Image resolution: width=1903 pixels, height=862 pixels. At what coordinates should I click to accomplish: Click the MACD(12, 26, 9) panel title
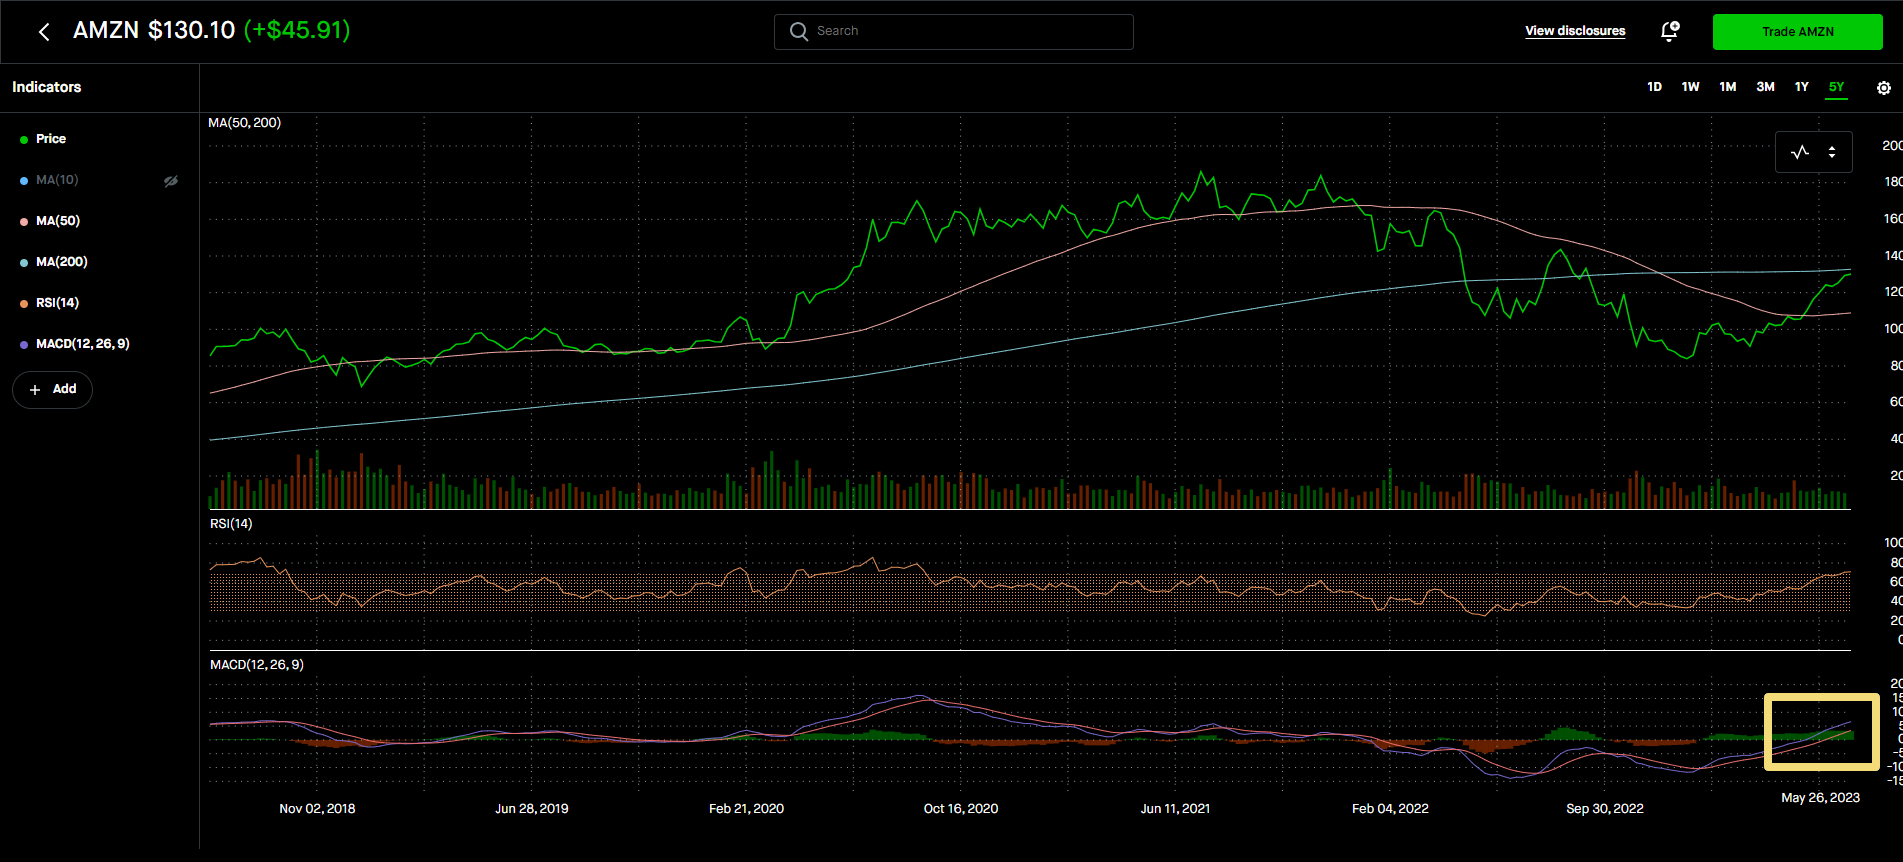(x=257, y=665)
